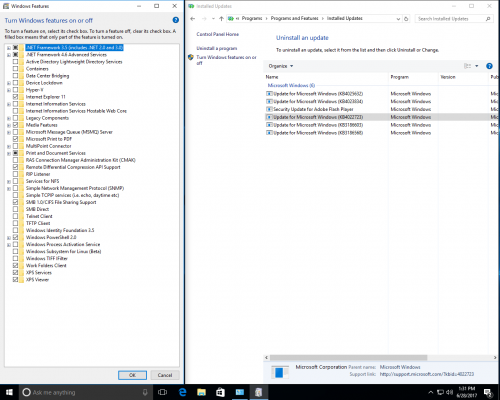Image resolution: width=500 pixels, height=400 pixels.
Task: Go forward in the Installed Updates window
Action: pos(204,19)
